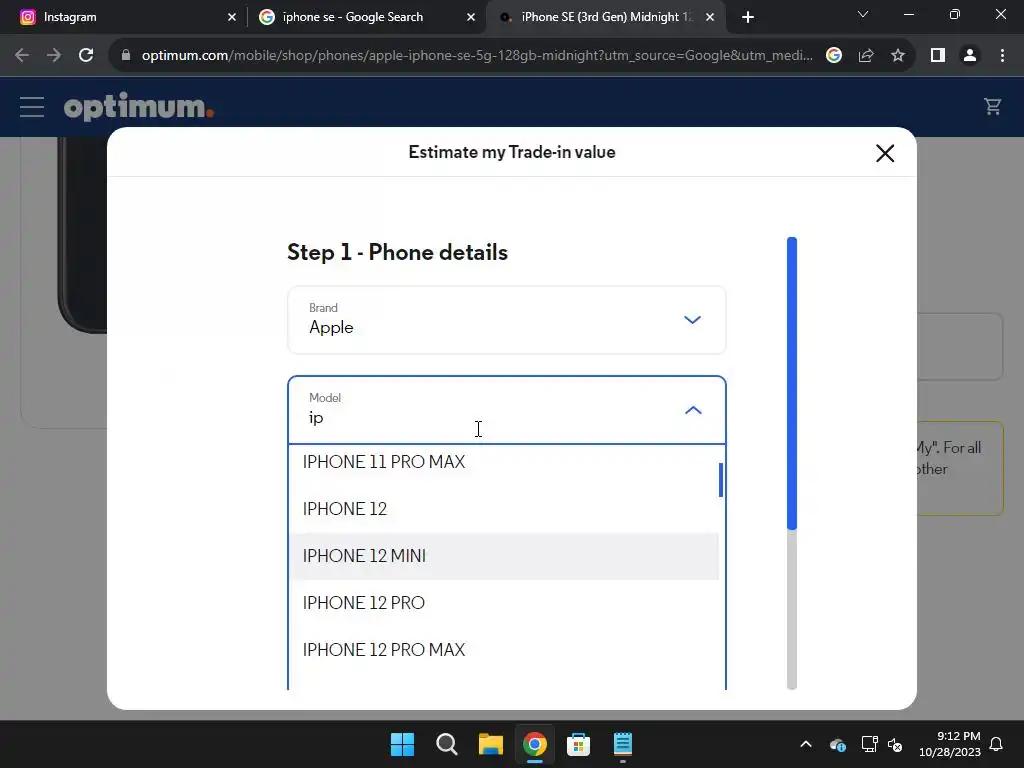Open the Windows Start menu
The image size is (1024, 768).
pyautogui.click(x=402, y=744)
